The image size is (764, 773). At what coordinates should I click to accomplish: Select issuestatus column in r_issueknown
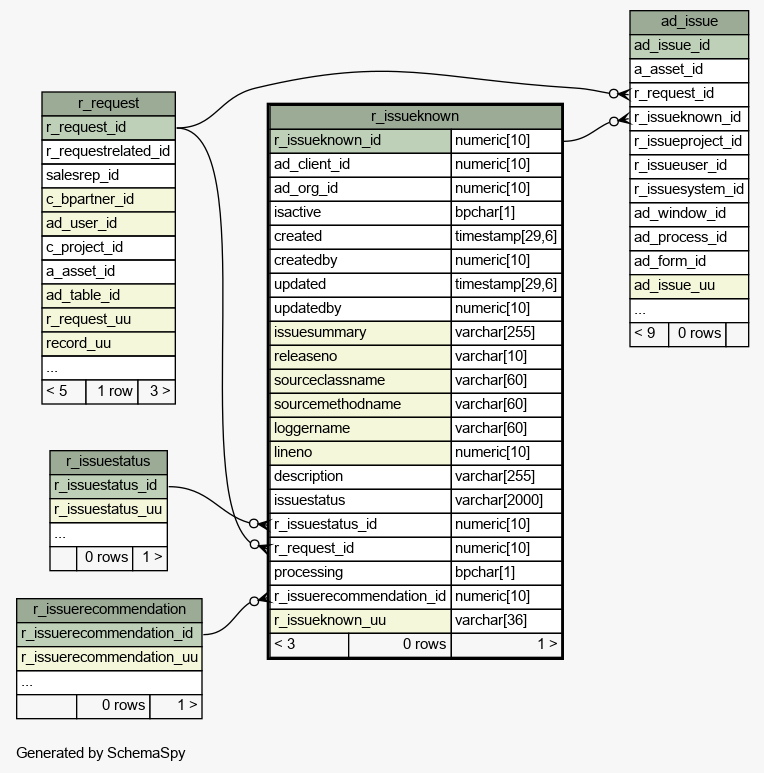click(360, 501)
